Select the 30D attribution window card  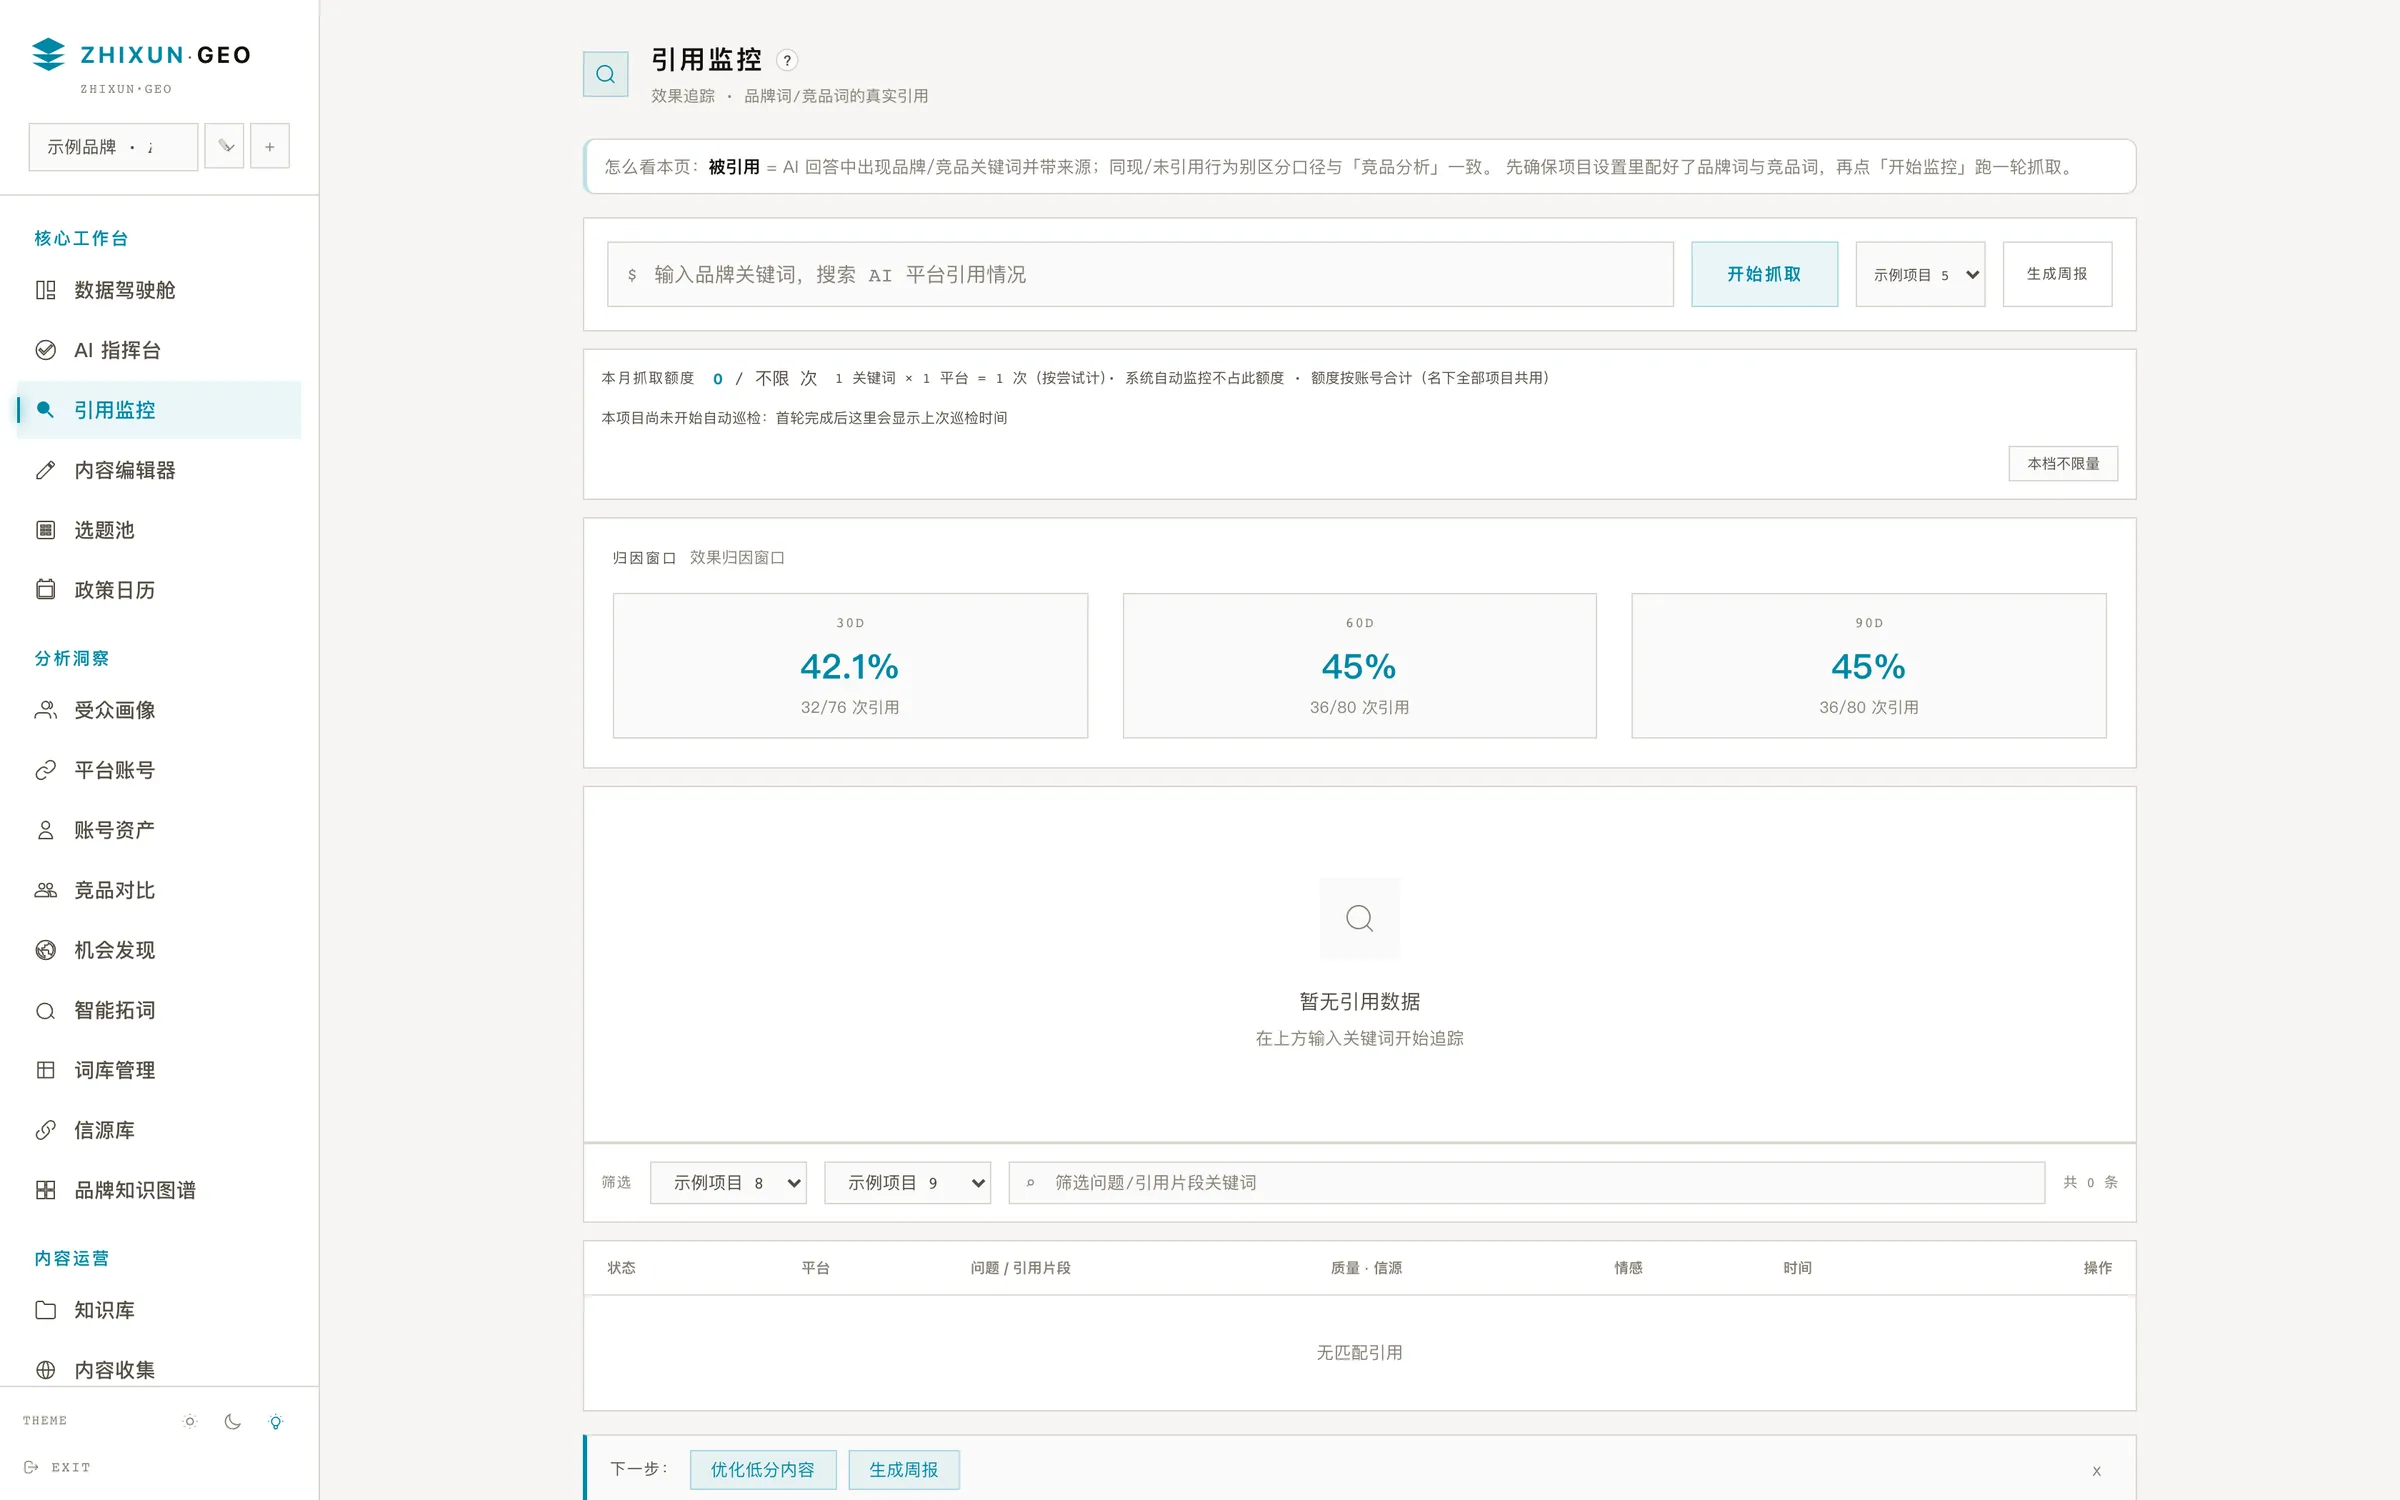point(850,665)
